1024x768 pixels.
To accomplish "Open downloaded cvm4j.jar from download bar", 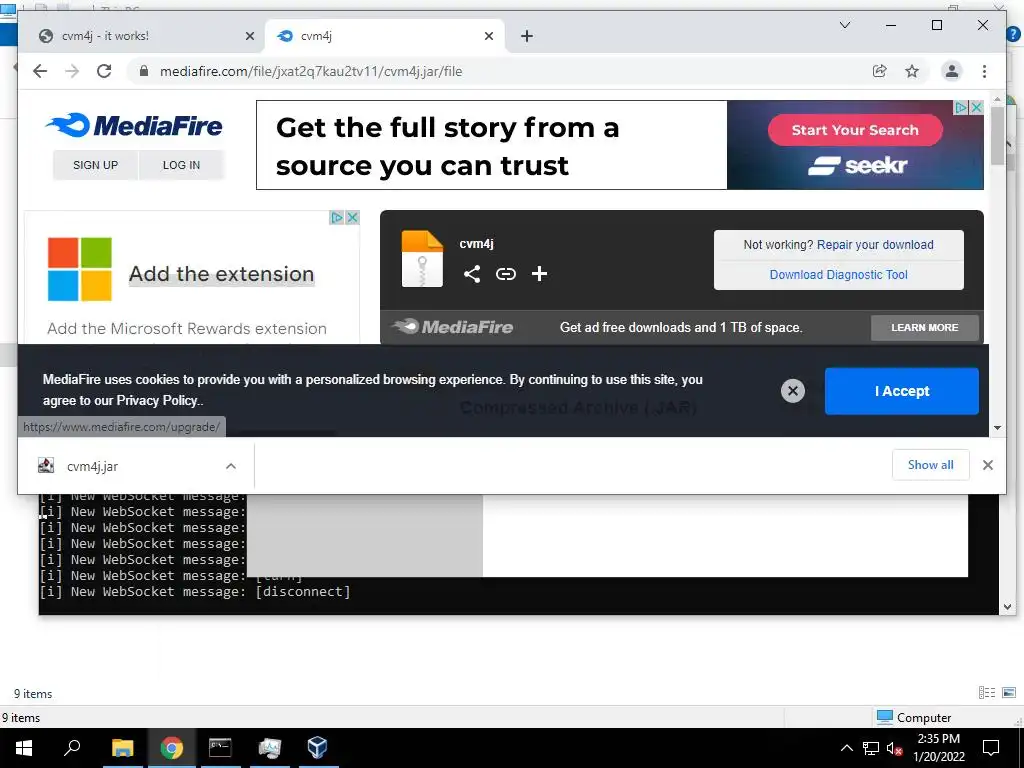I will click(x=92, y=466).
